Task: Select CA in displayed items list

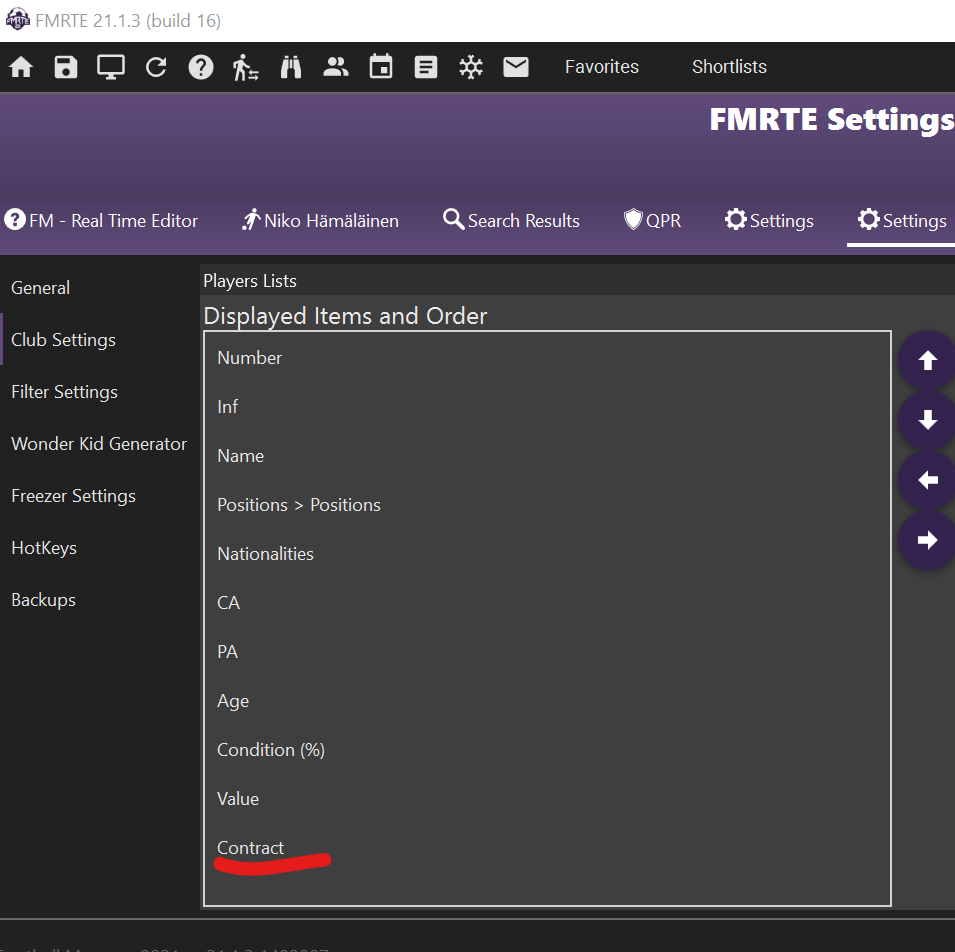Action: pos(548,603)
